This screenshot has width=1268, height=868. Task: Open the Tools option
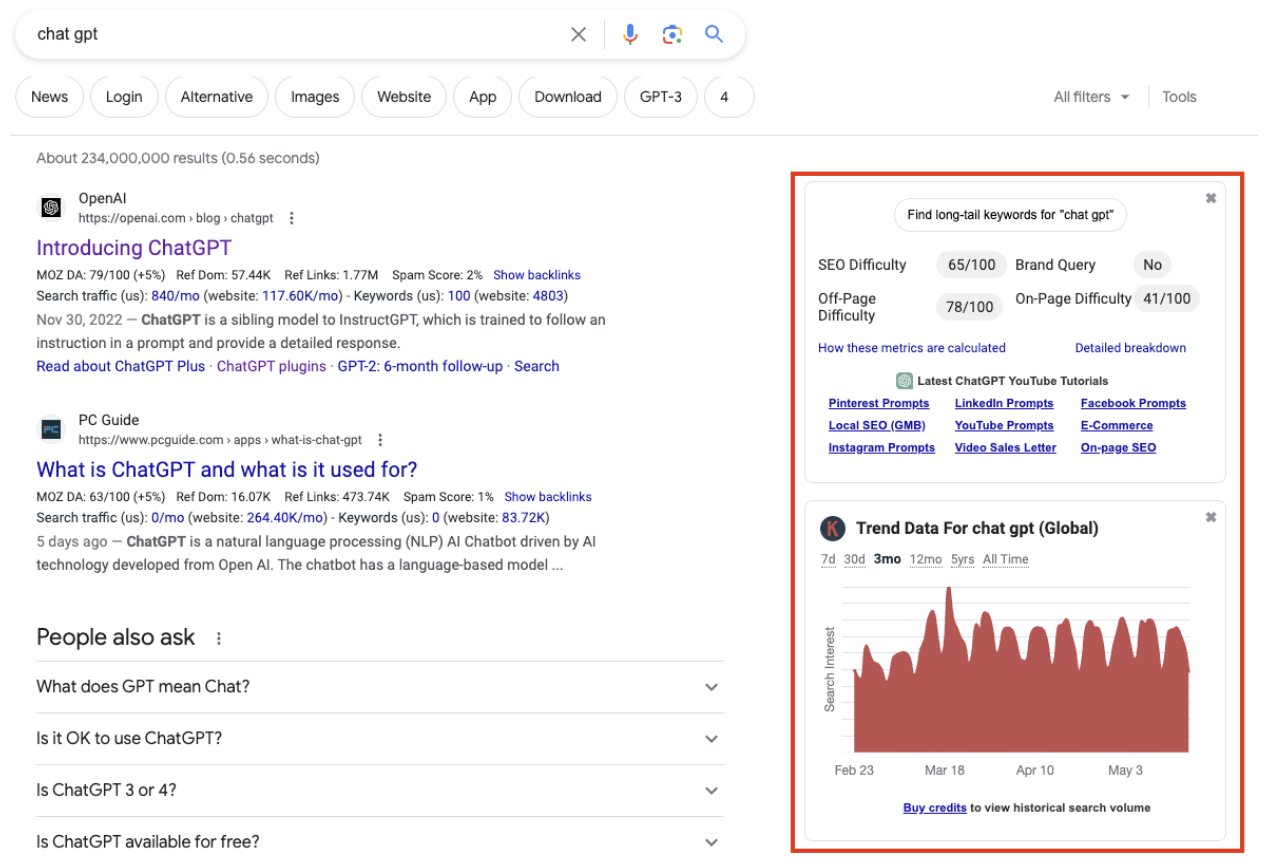click(1179, 97)
